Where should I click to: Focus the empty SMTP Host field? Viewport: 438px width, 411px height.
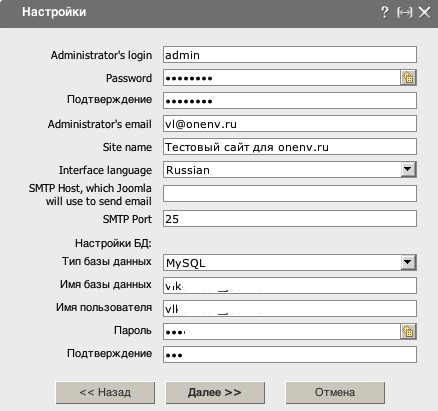click(x=290, y=194)
